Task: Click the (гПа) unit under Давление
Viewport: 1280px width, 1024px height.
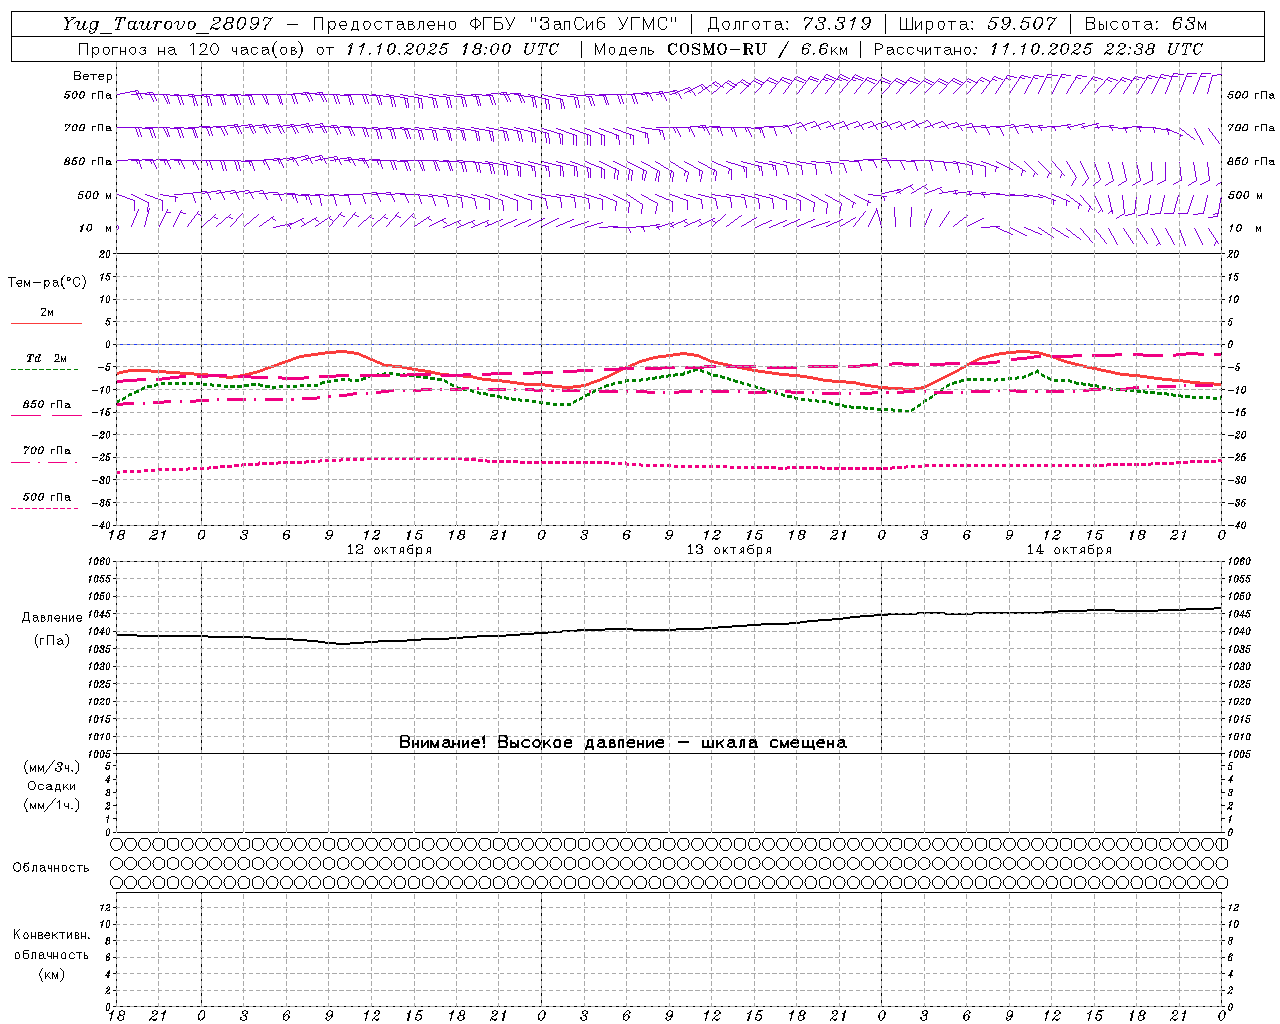Action: (x=52, y=640)
